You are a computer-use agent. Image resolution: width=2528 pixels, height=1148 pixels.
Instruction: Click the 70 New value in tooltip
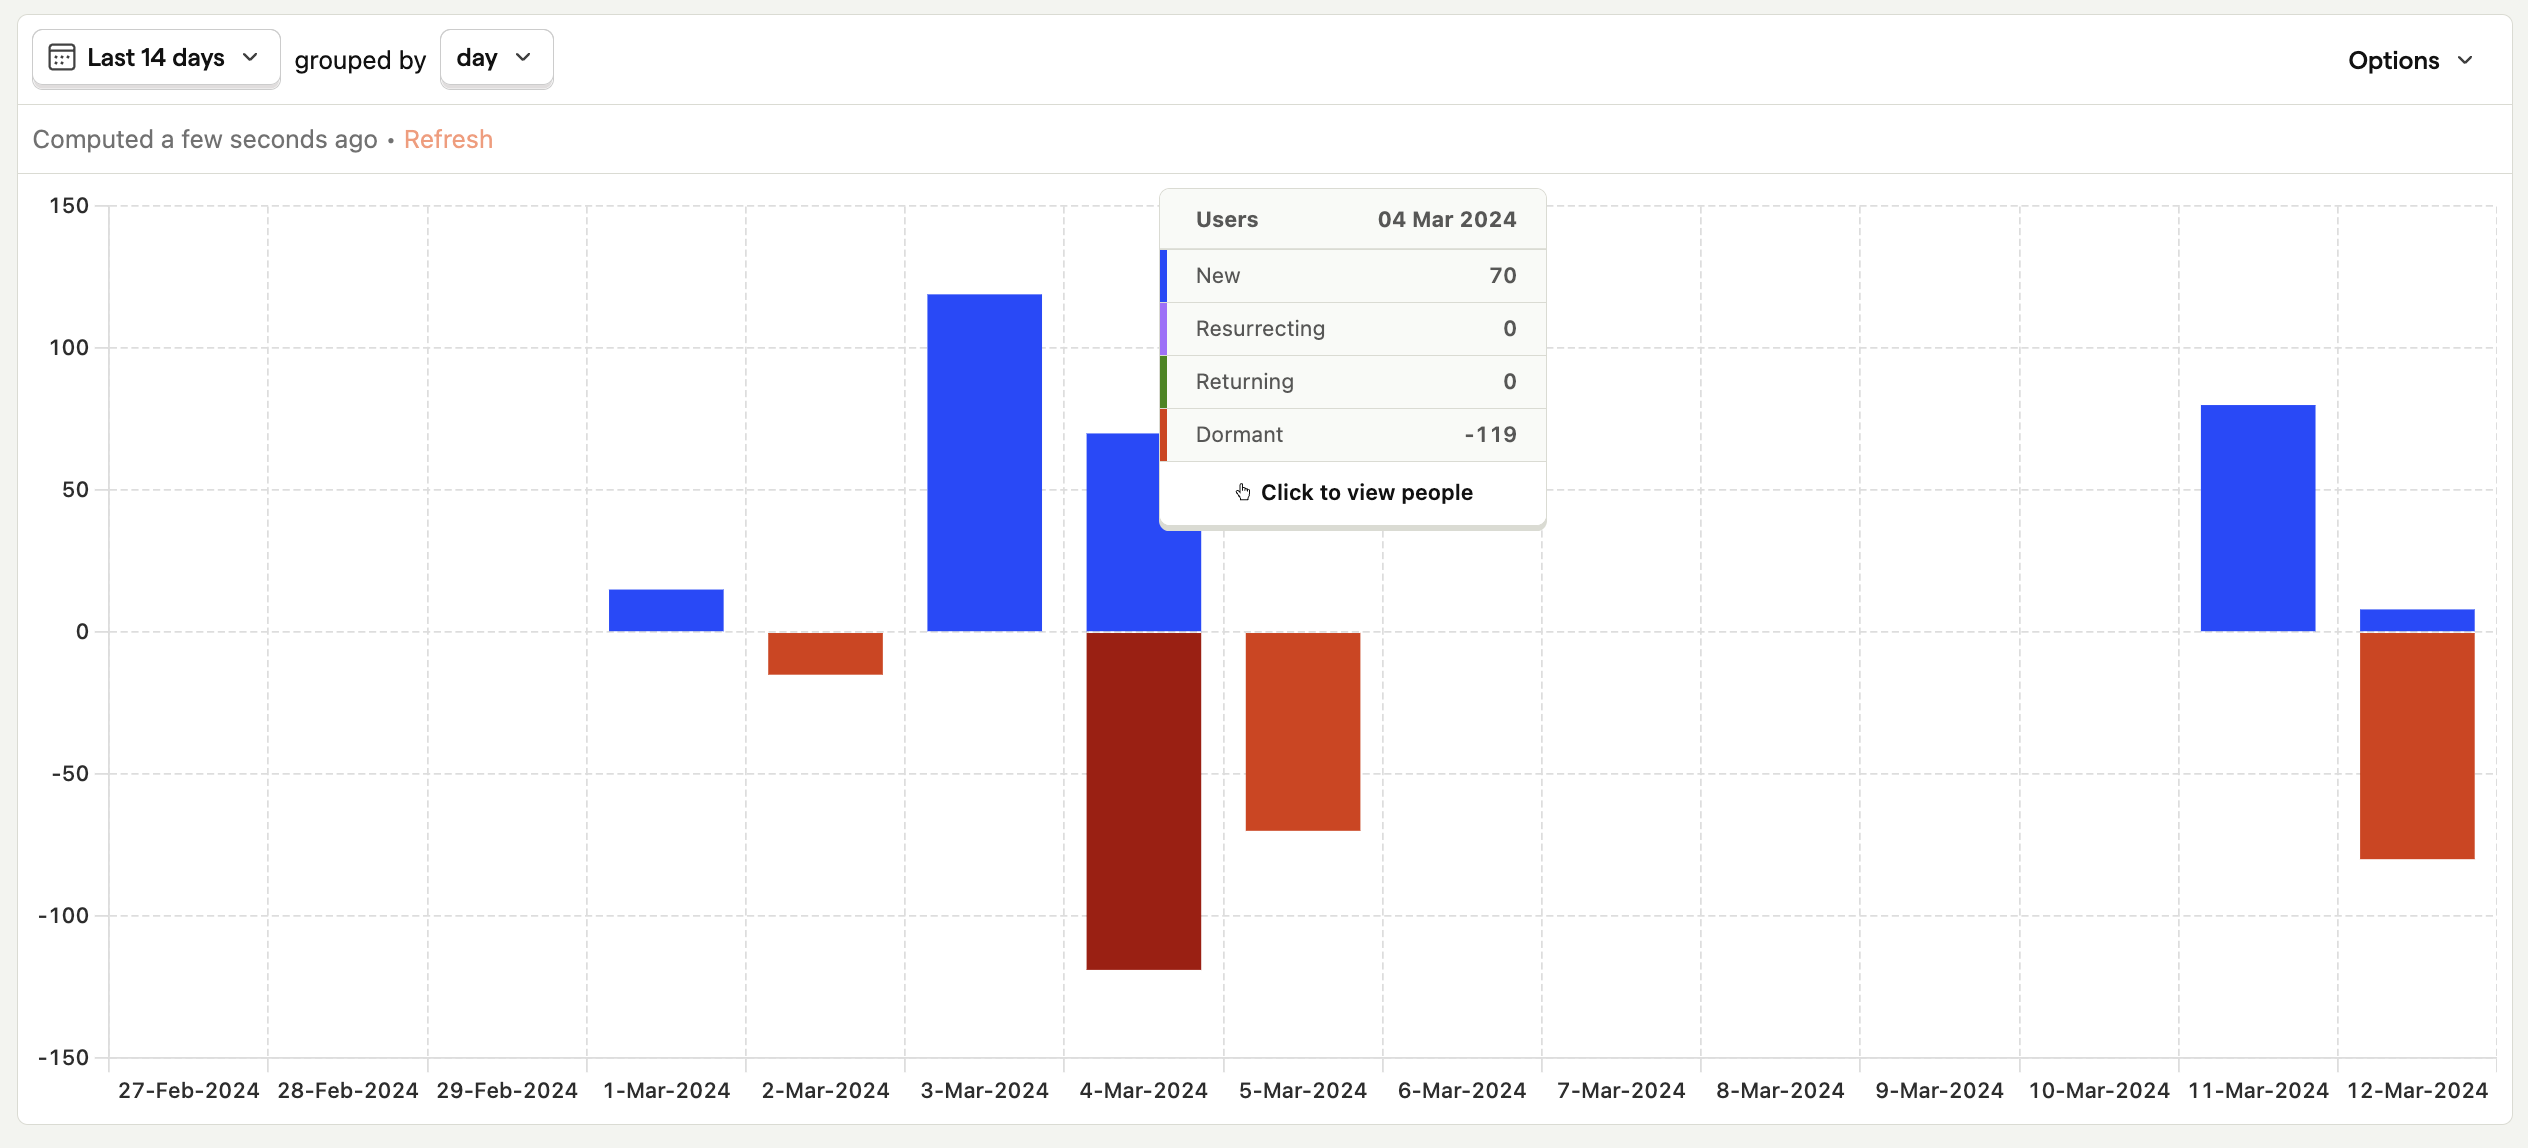pyautogui.click(x=1502, y=276)
